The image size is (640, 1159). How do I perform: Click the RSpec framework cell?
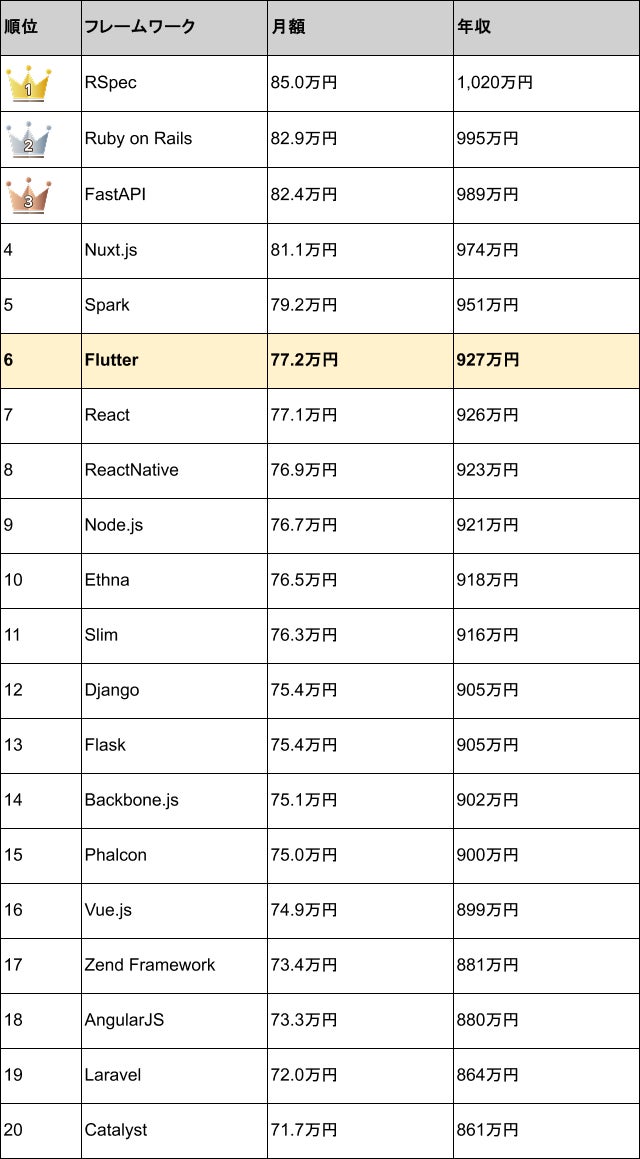click(174, 84)
